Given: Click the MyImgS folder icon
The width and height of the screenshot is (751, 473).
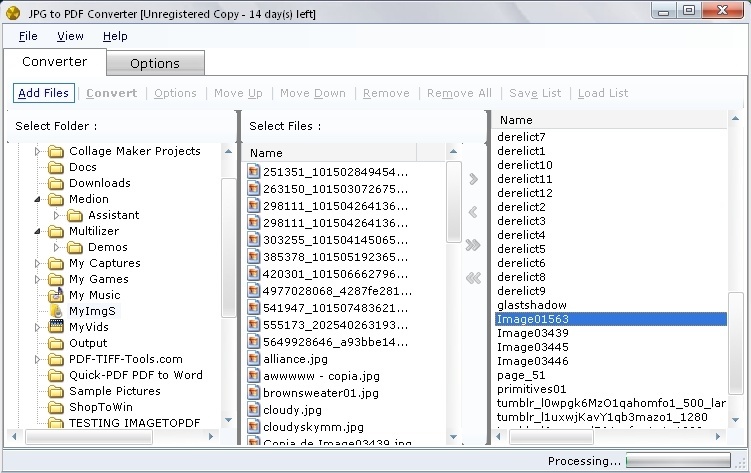Looking at the screenshot, I should (56, 311).
